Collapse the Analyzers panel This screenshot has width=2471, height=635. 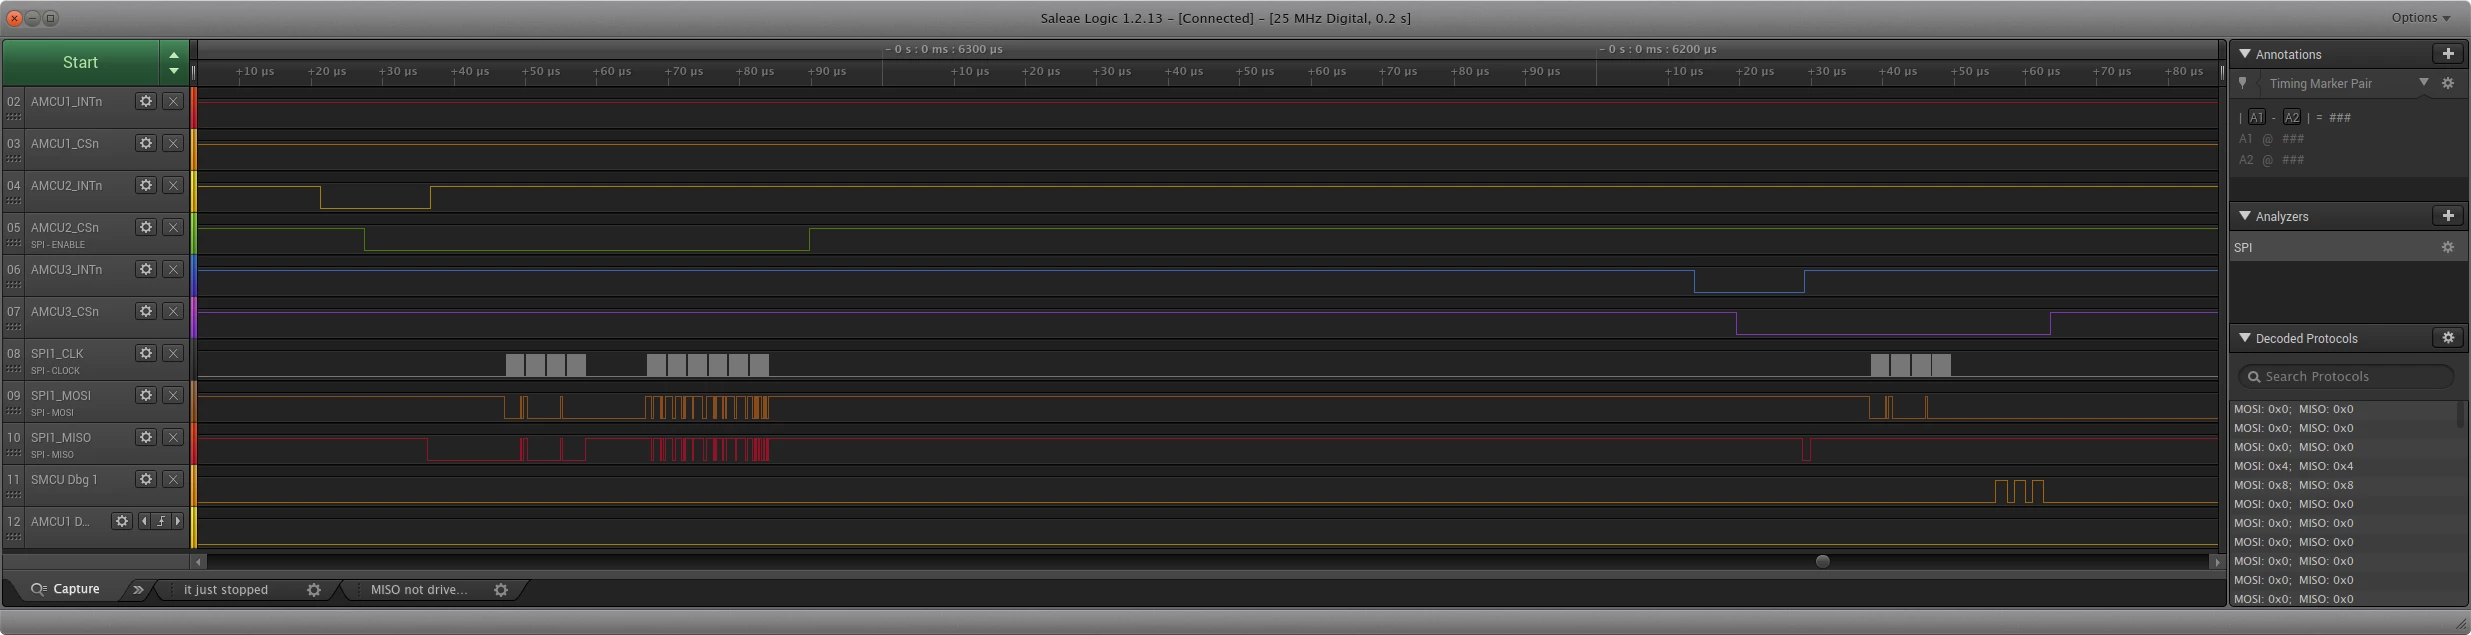2245,216
